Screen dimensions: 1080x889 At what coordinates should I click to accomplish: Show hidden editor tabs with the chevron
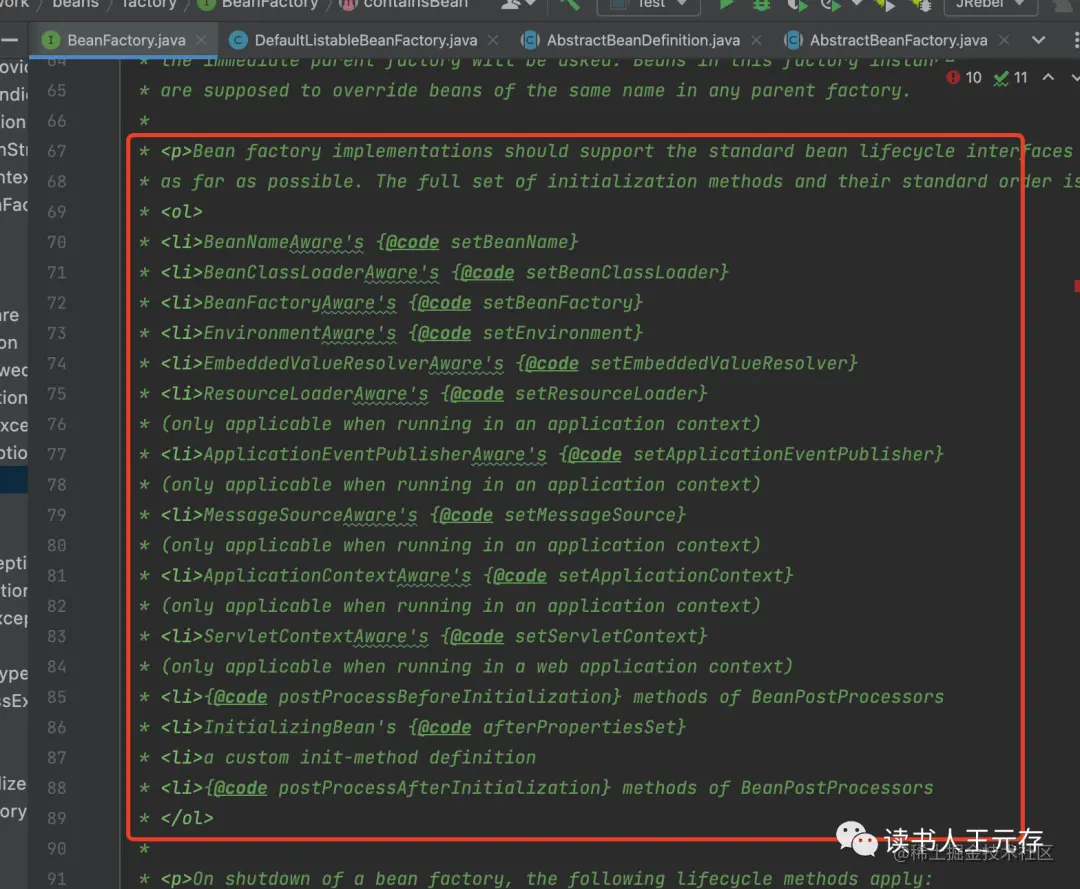(x=1038, y=40)
